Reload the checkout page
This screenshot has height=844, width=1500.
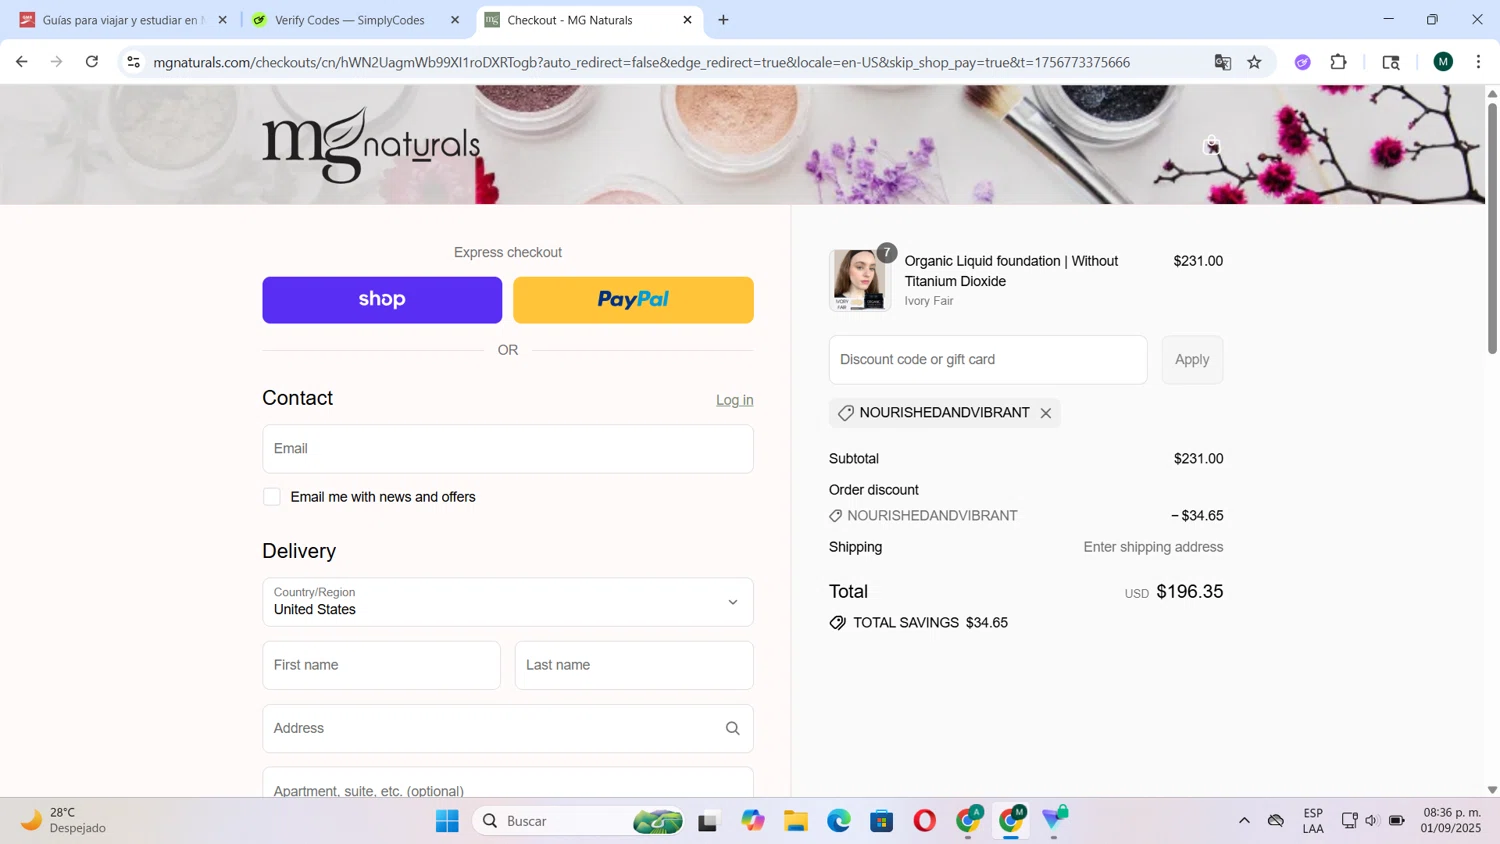(x=92, y=62)
